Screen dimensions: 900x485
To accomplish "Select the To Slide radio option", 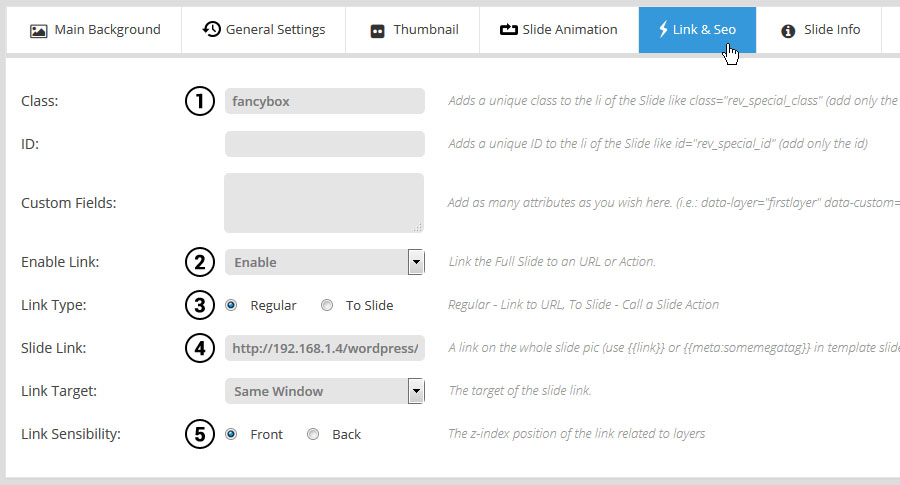I will pyautogui.click(x=327, y=305).
